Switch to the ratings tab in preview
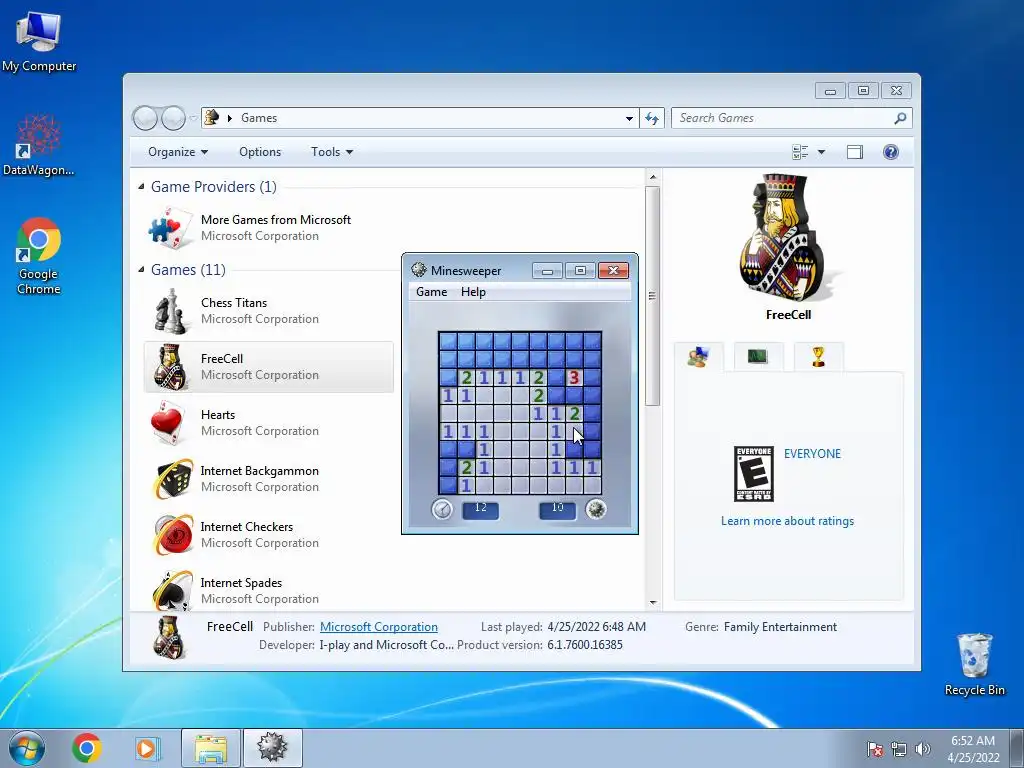The height and width of the screenshot is (768, 1024). pyautogui.click(x=698, y=357)
